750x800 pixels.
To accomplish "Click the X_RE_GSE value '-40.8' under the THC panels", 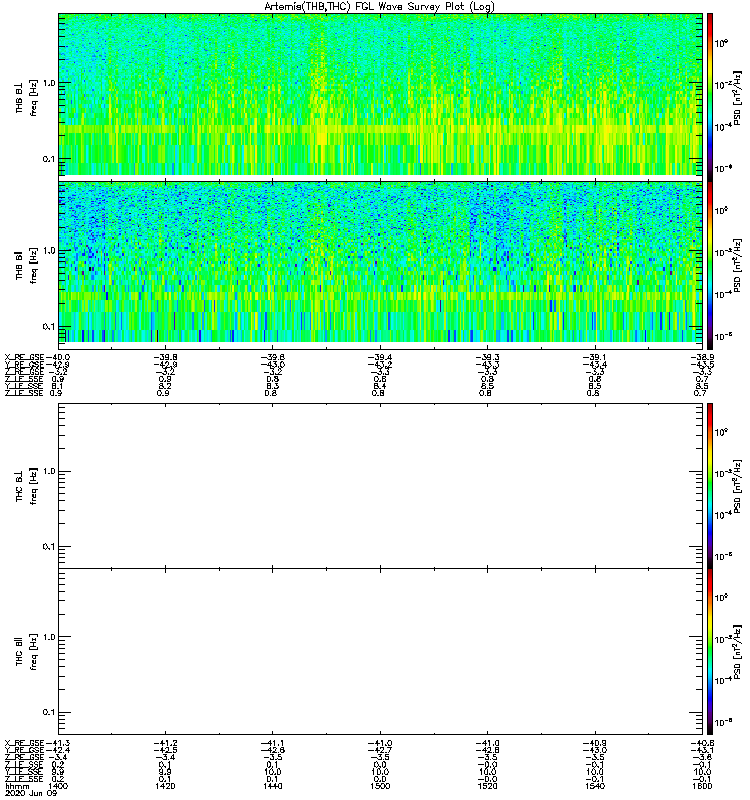I will (x=702, y=743).
